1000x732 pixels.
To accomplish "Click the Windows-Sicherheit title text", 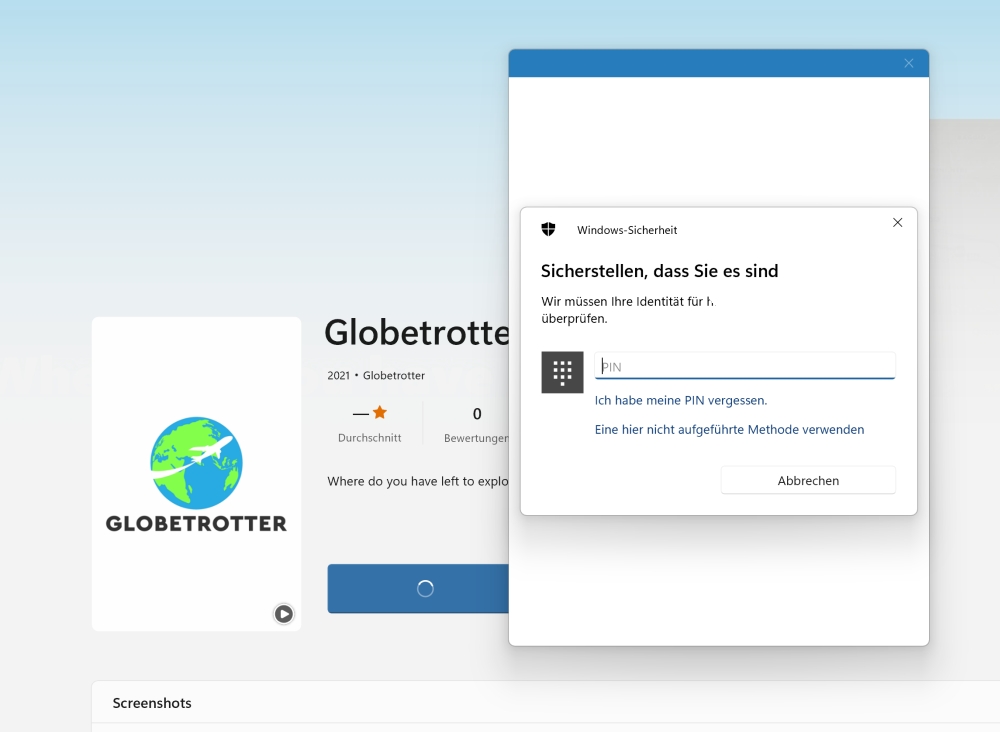I will 627,230.
